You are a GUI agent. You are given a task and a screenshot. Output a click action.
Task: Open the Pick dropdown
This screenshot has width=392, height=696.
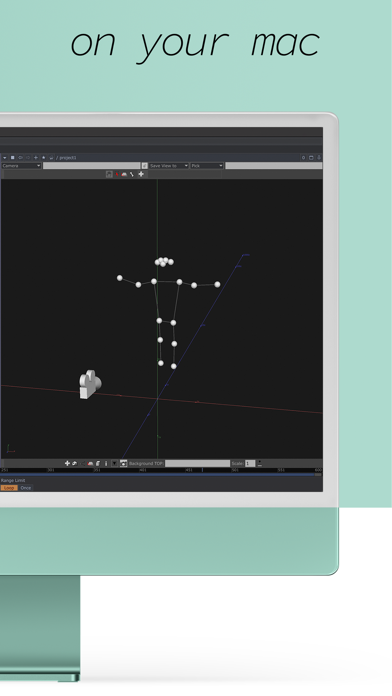pyautogui.click(x=207, y=166)
